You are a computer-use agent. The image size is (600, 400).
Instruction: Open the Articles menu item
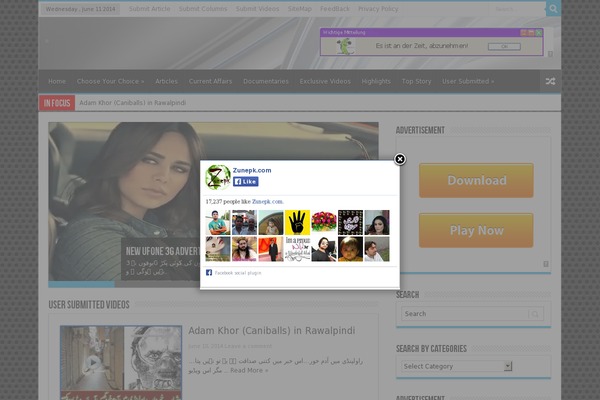[166, 81]
